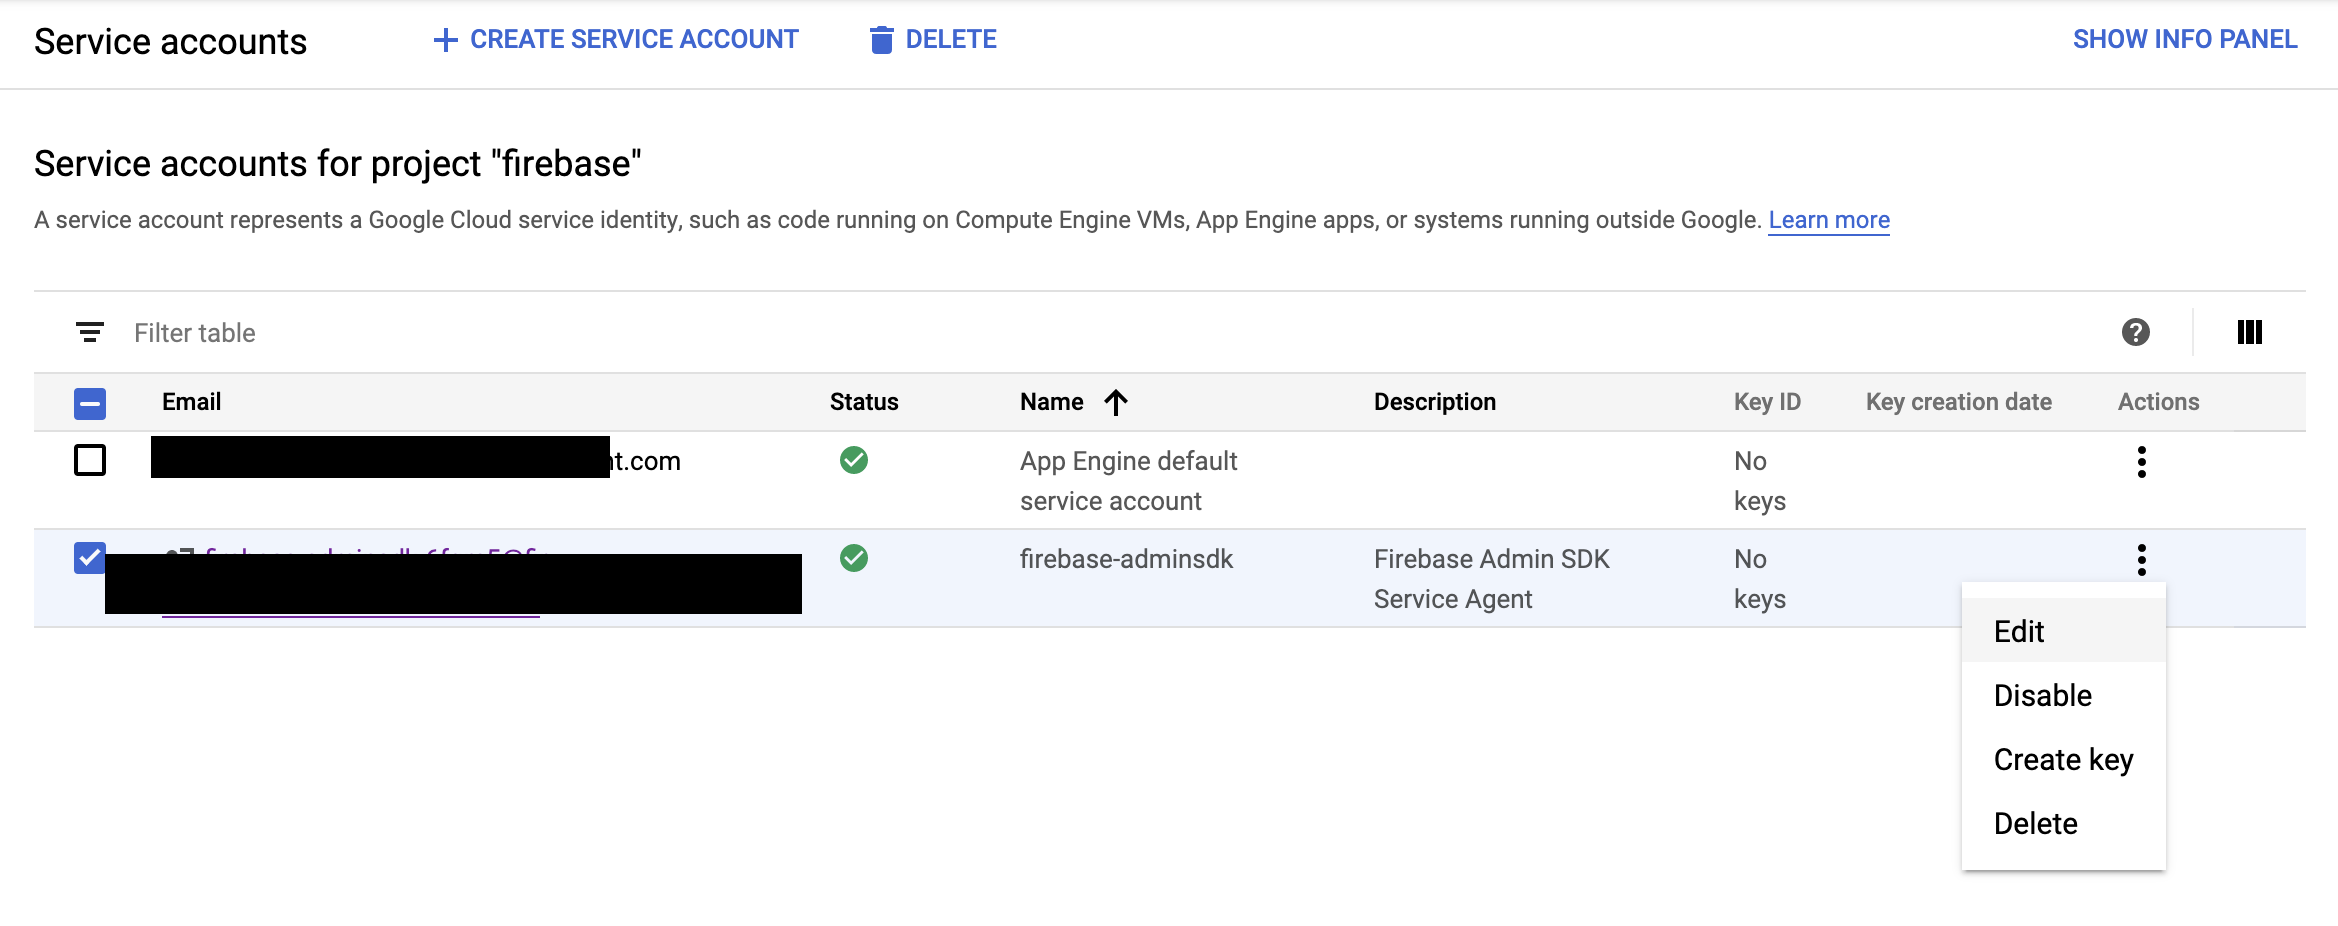Open actions menu for App Engine default account
This screenshot has width=2338, height=926.
pos(2141,462)
